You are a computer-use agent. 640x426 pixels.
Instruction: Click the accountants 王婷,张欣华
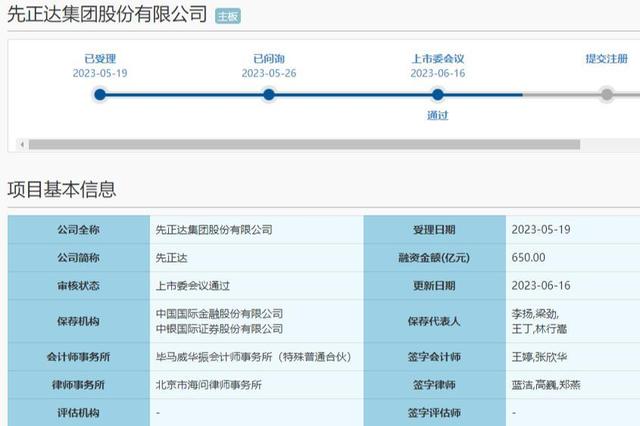(x=539, y=357)
